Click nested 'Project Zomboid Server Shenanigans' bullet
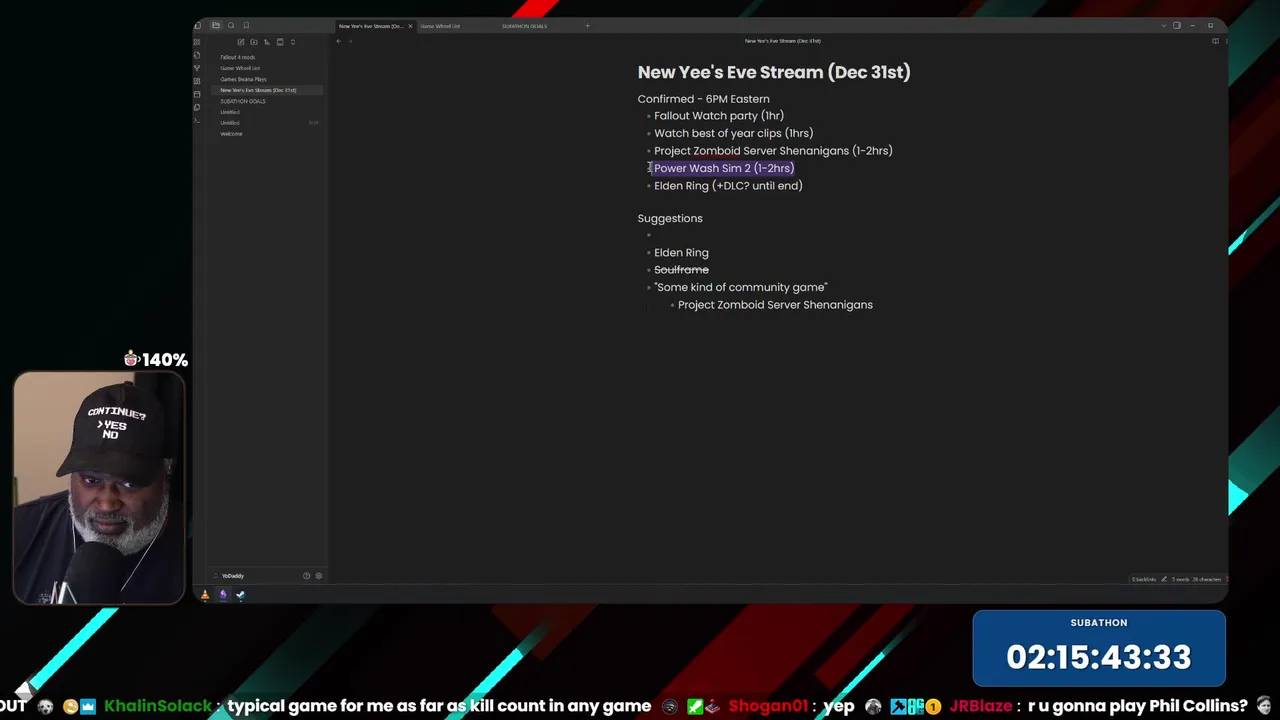 click(775, 305)
